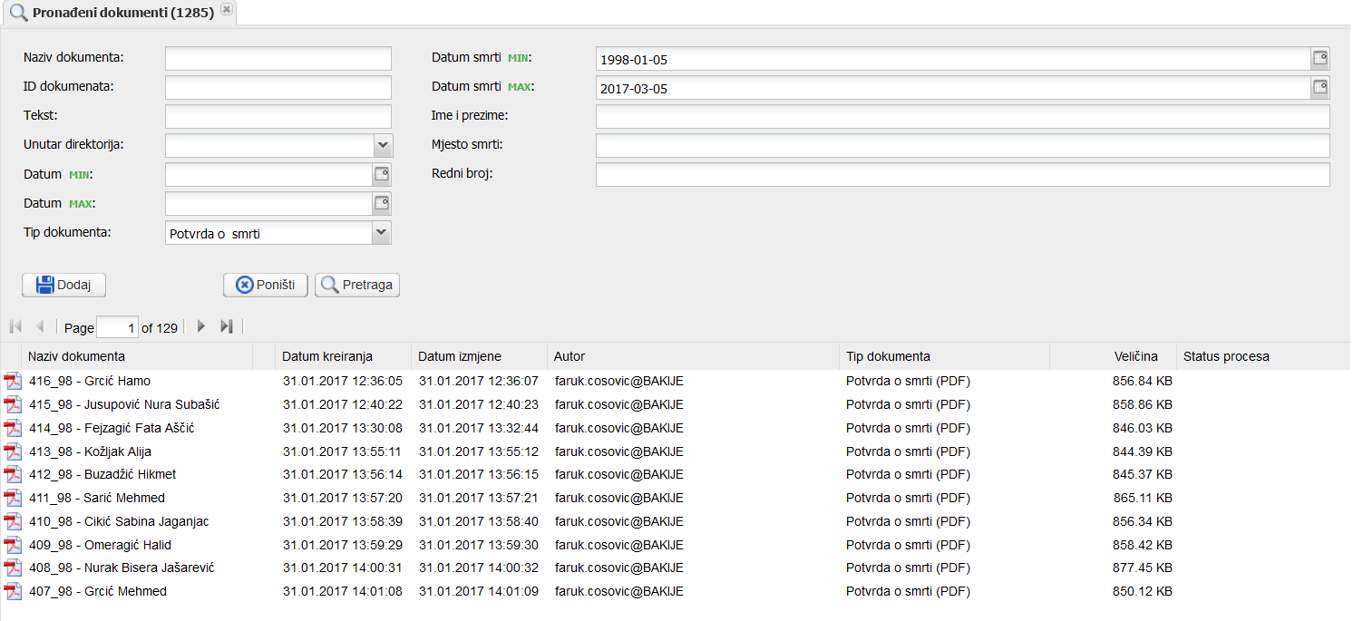This screenshot has height=621, width=1353.
Task: Expand the Unutar direktorija dropdown
Action: pyautogui.click(x=382, y=146)
